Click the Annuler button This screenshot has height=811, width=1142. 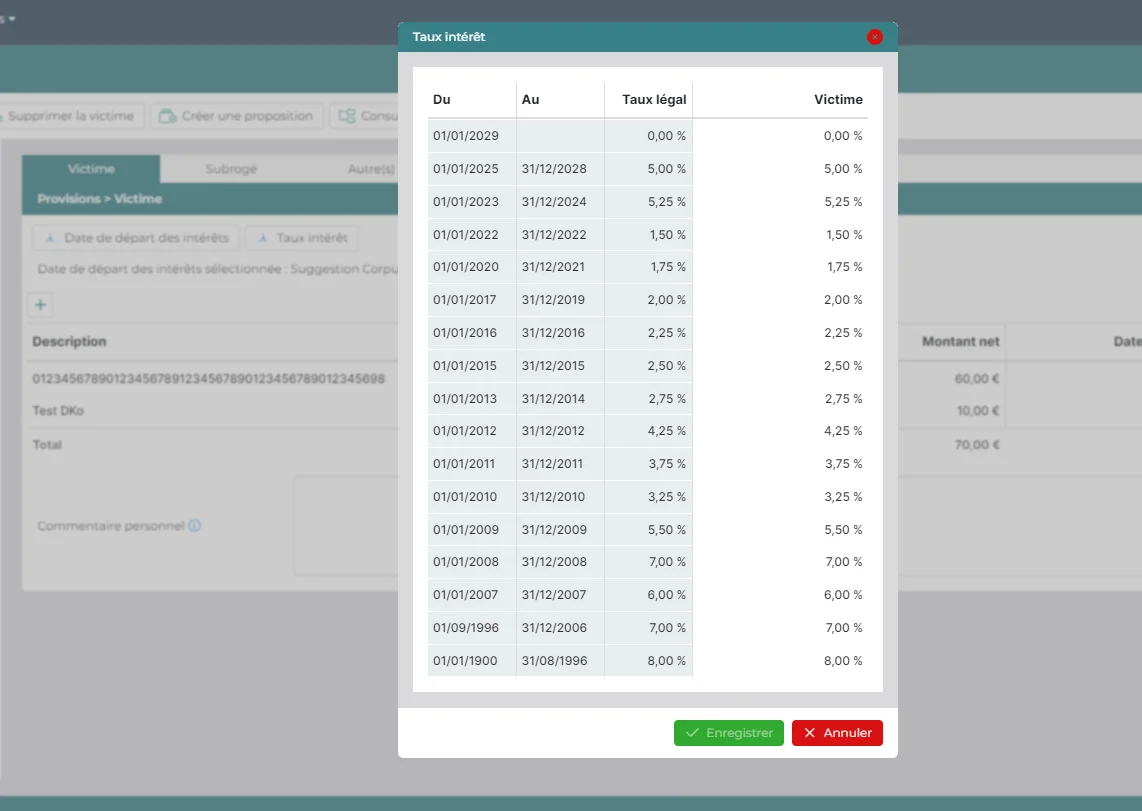click(x=837, y=733)
